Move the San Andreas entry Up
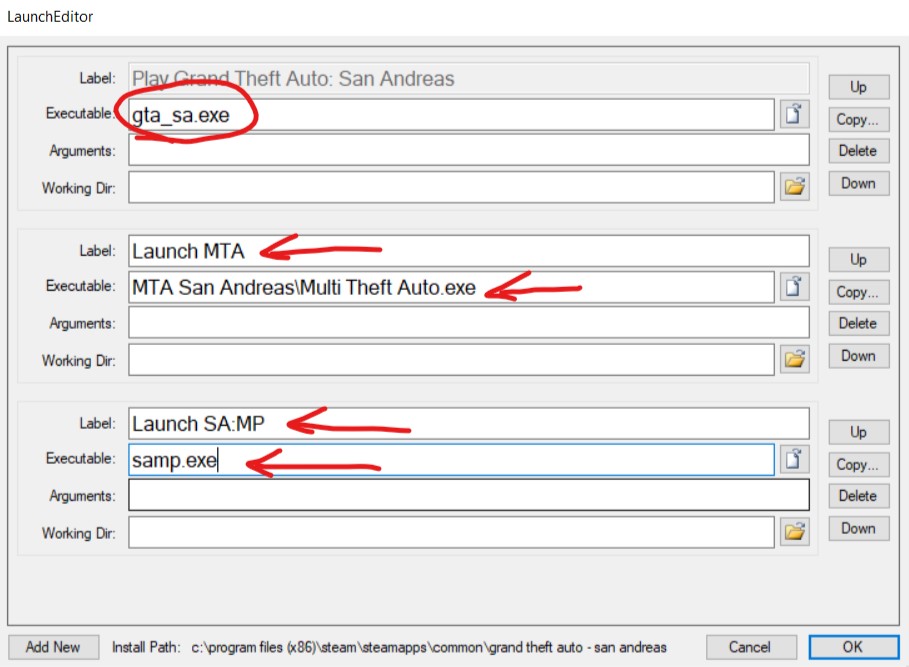The image size is (909, 667). coord(859,87)
